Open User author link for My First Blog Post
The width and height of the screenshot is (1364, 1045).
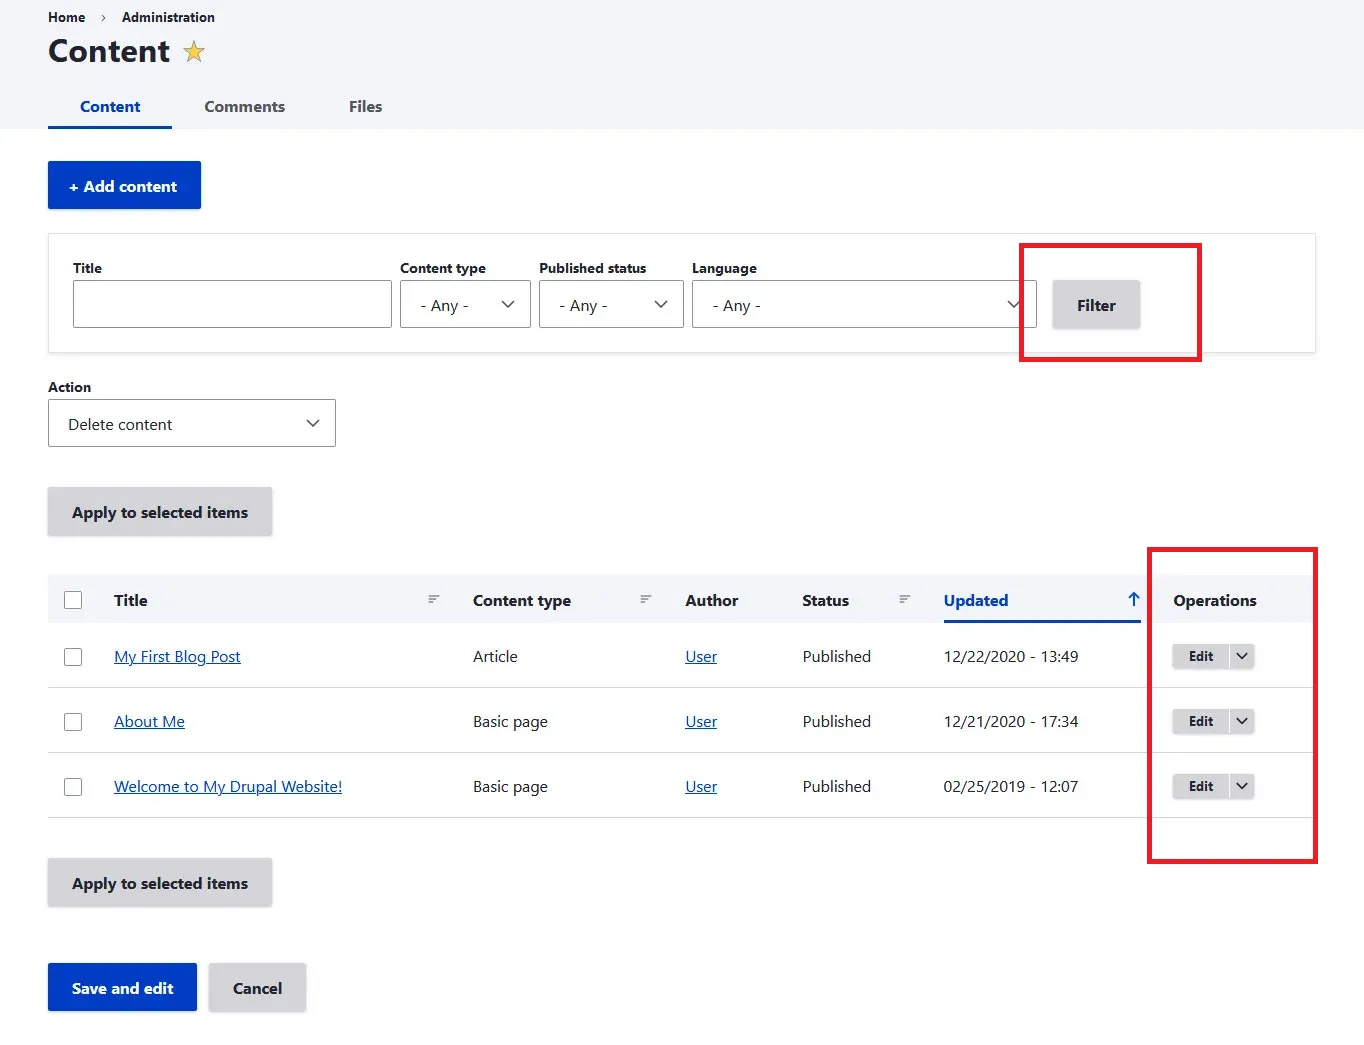coord(701,656)
